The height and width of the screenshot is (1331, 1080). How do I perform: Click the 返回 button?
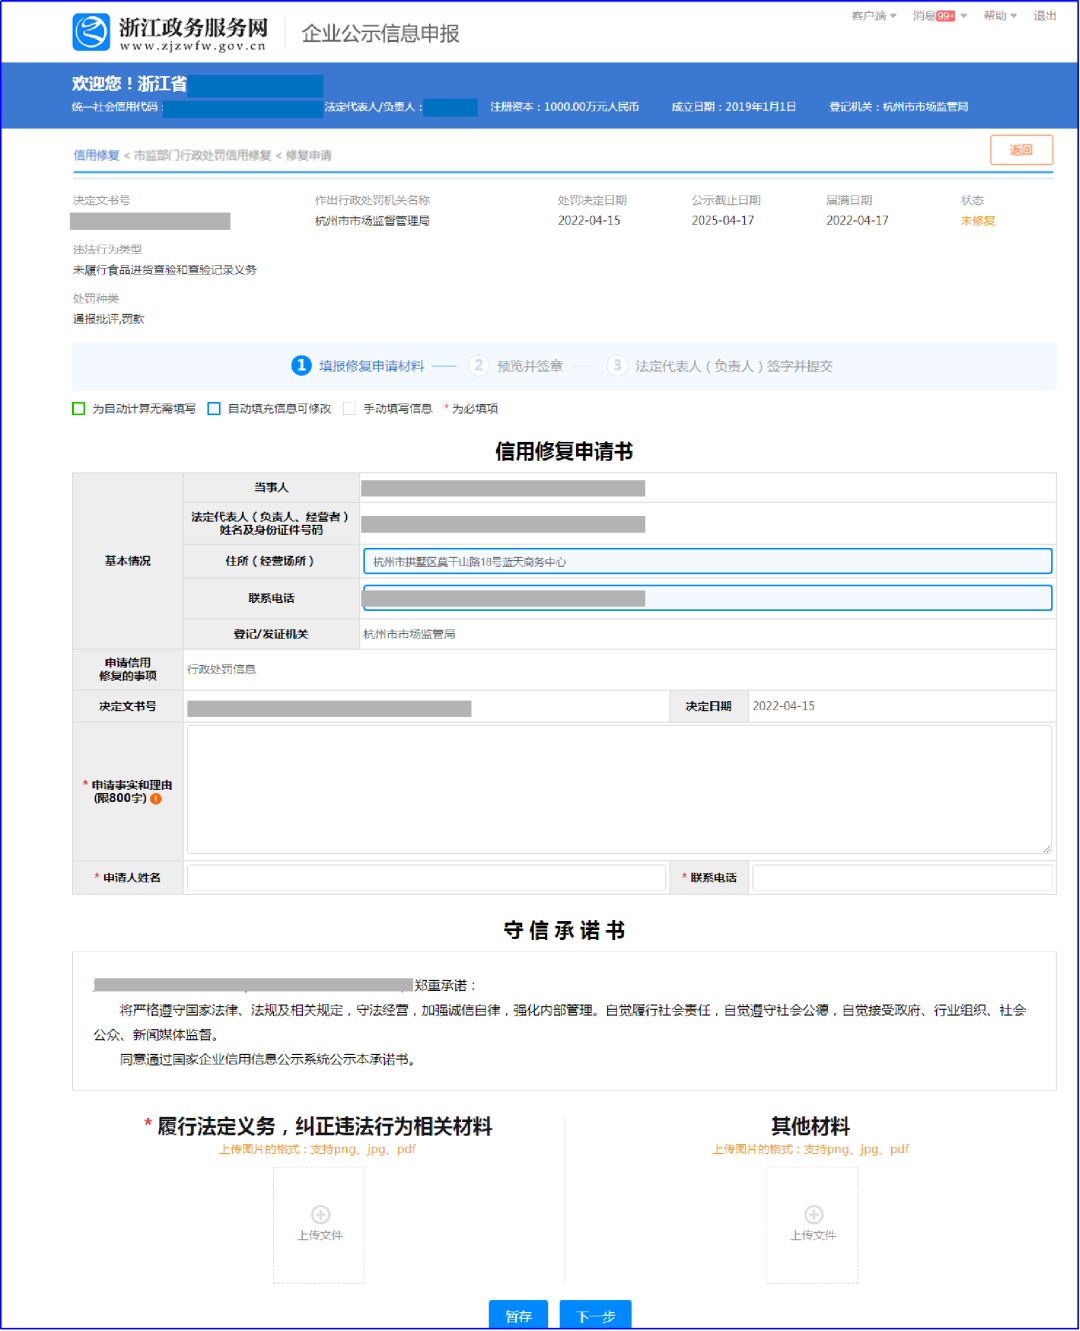1021,150
